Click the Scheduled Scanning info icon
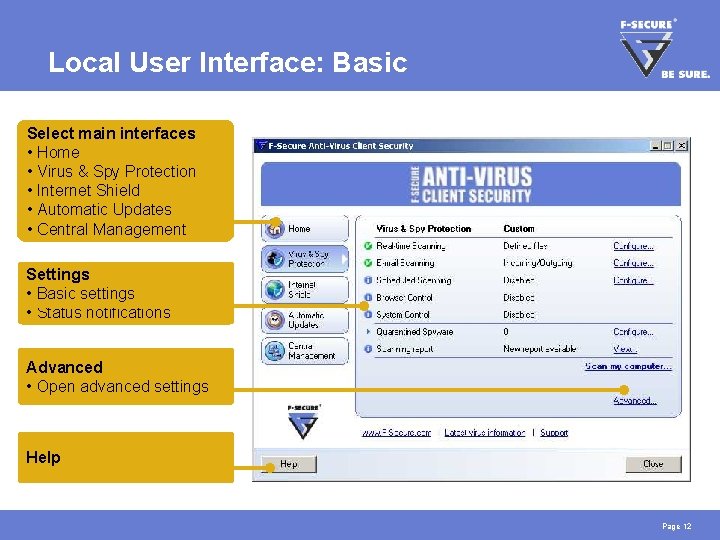The width and height of the screenshot is (720, 540). [x=368, y=280]
